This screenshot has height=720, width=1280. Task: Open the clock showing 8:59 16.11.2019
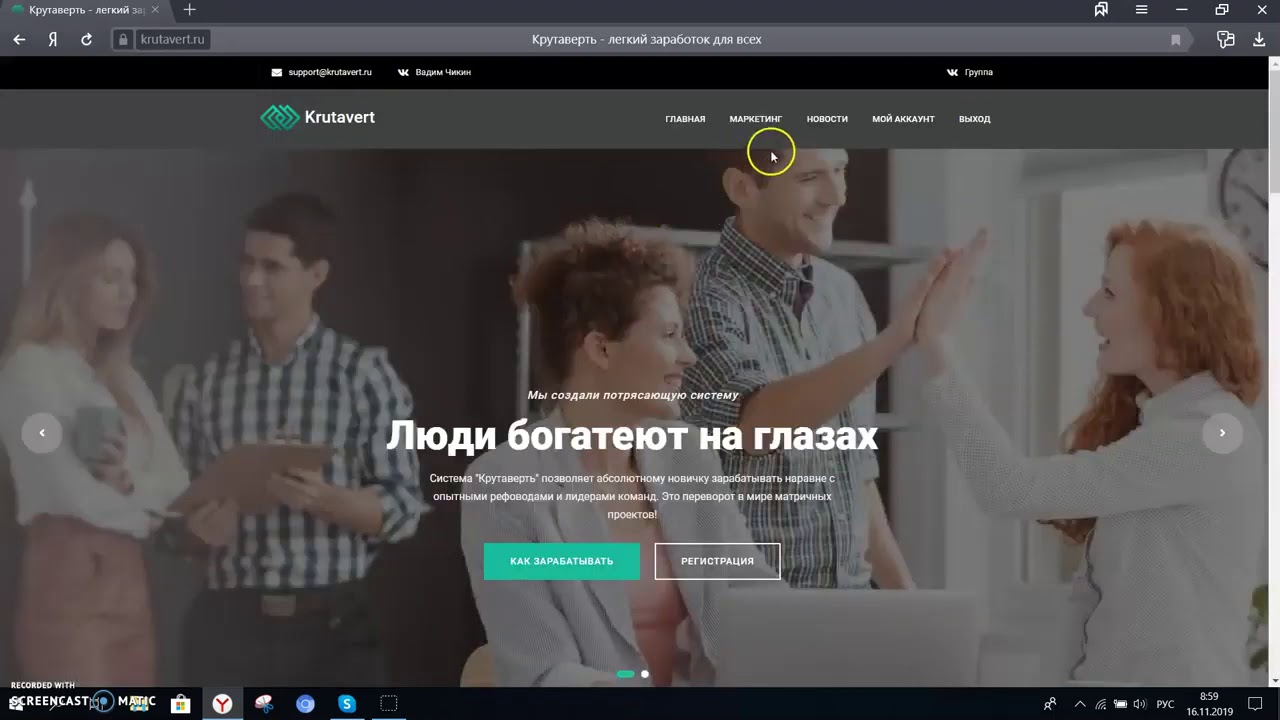[x=1209, y=704]
